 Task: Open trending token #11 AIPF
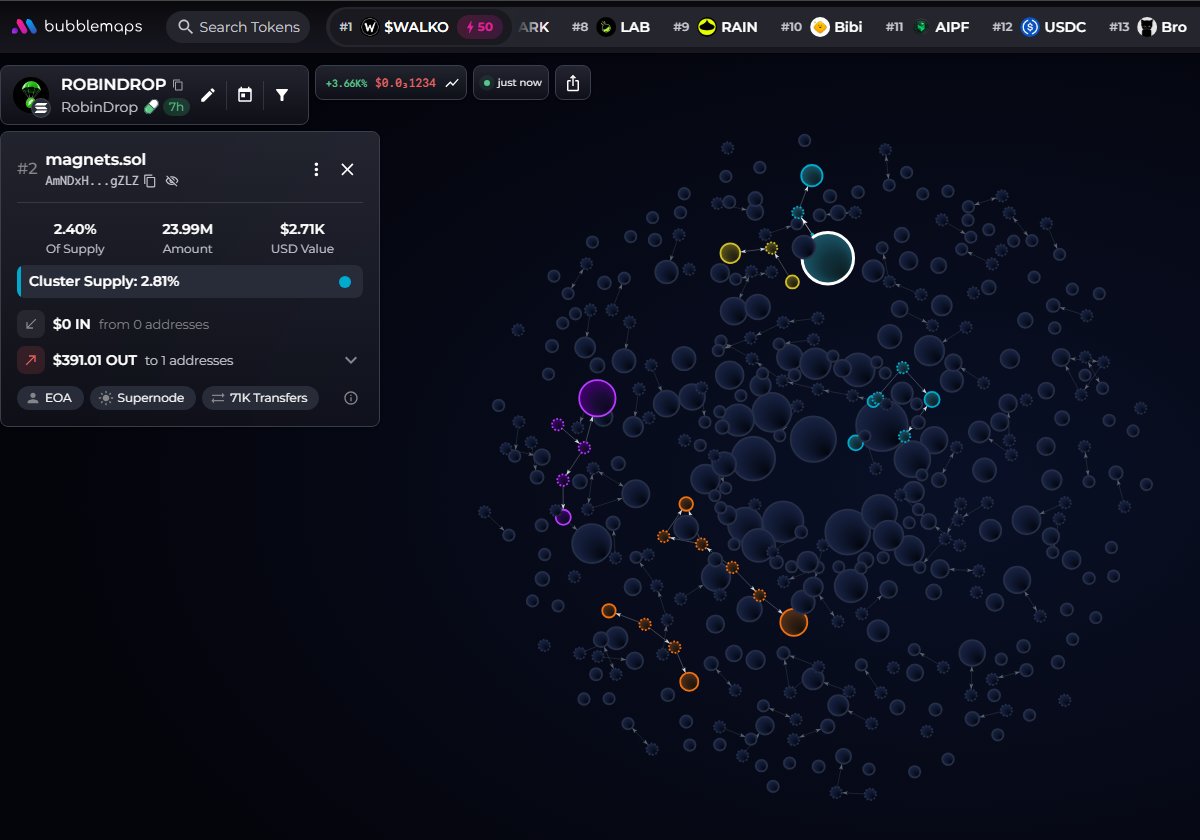(929, 27)
